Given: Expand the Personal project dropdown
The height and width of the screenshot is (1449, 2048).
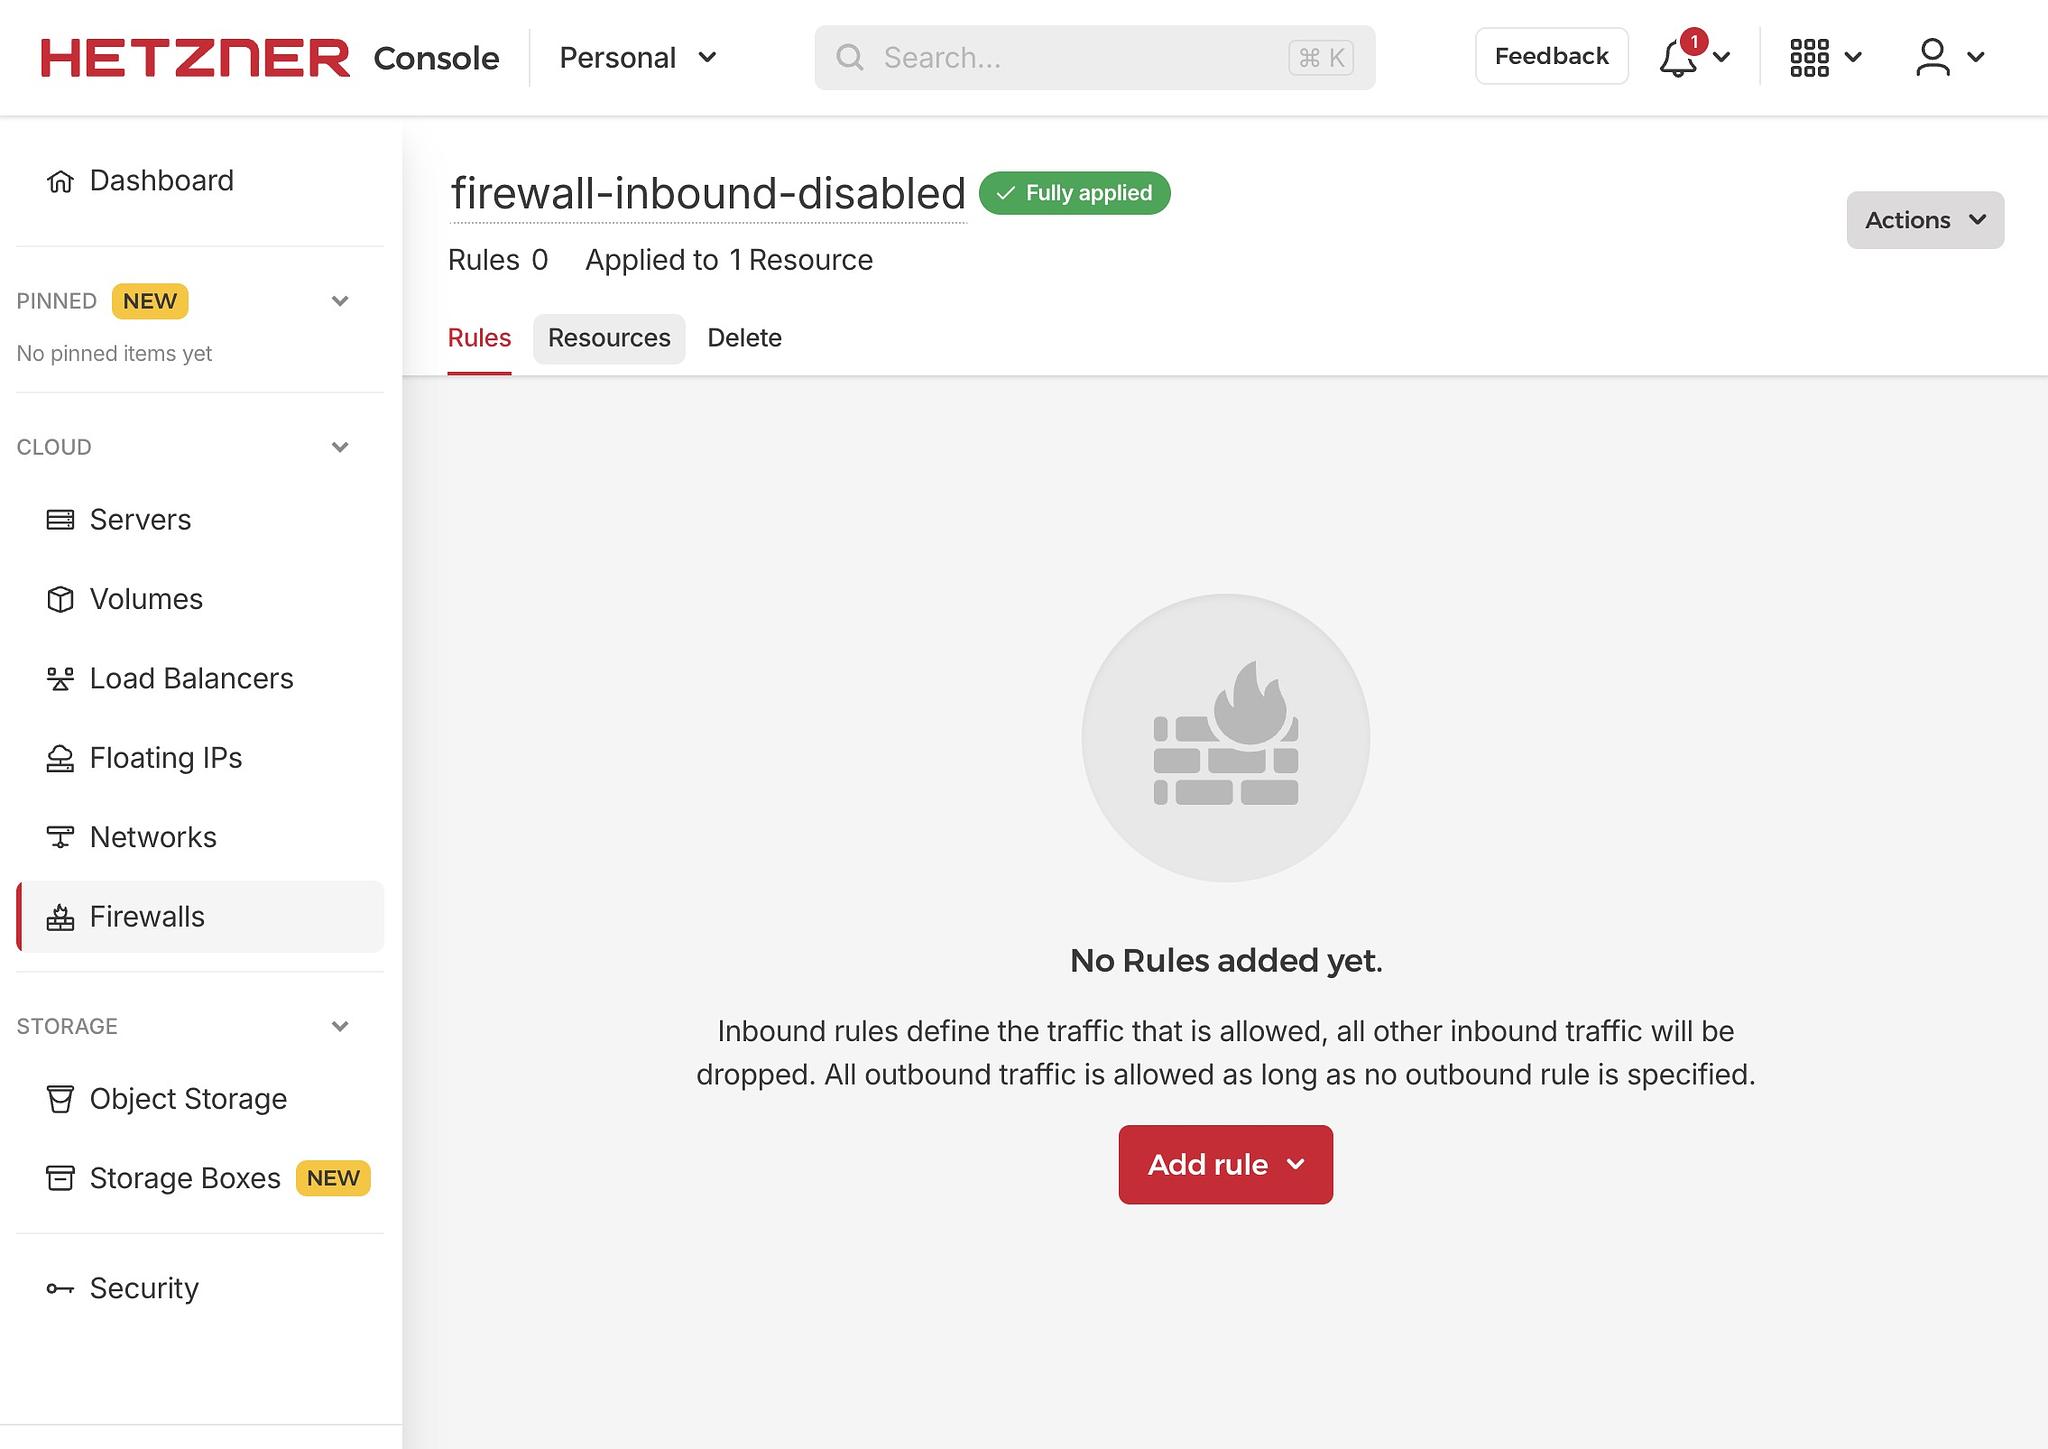Looking at the screenshot, I should point(638,58).
